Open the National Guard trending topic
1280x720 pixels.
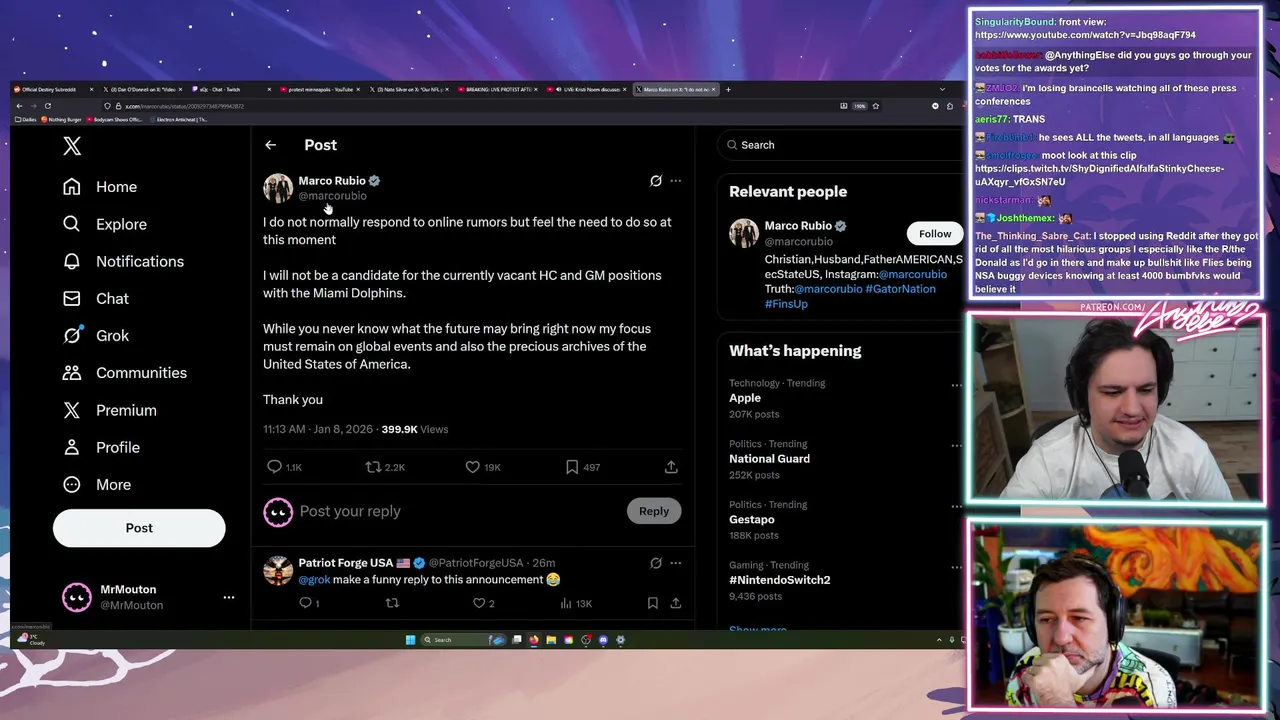click(769, 459)
